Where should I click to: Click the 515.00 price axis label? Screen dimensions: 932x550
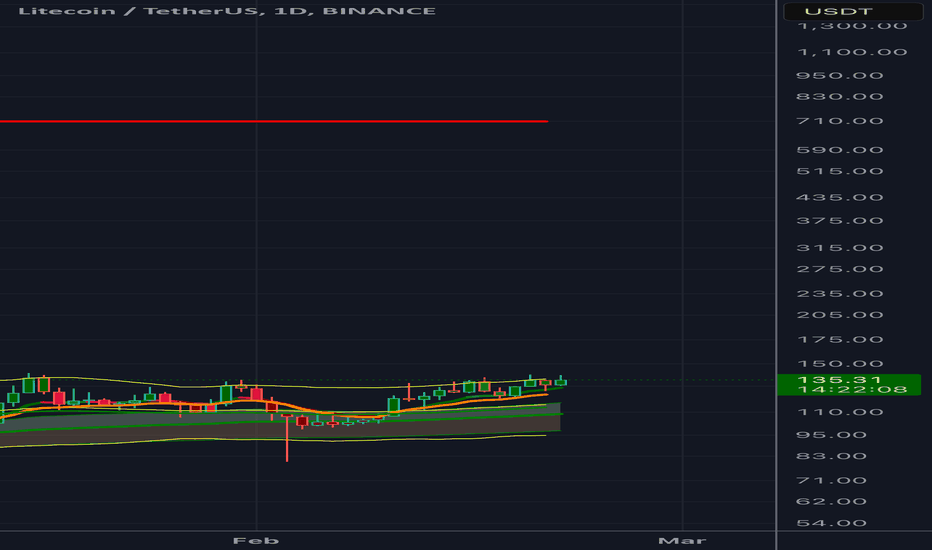(x=839, y=171)
